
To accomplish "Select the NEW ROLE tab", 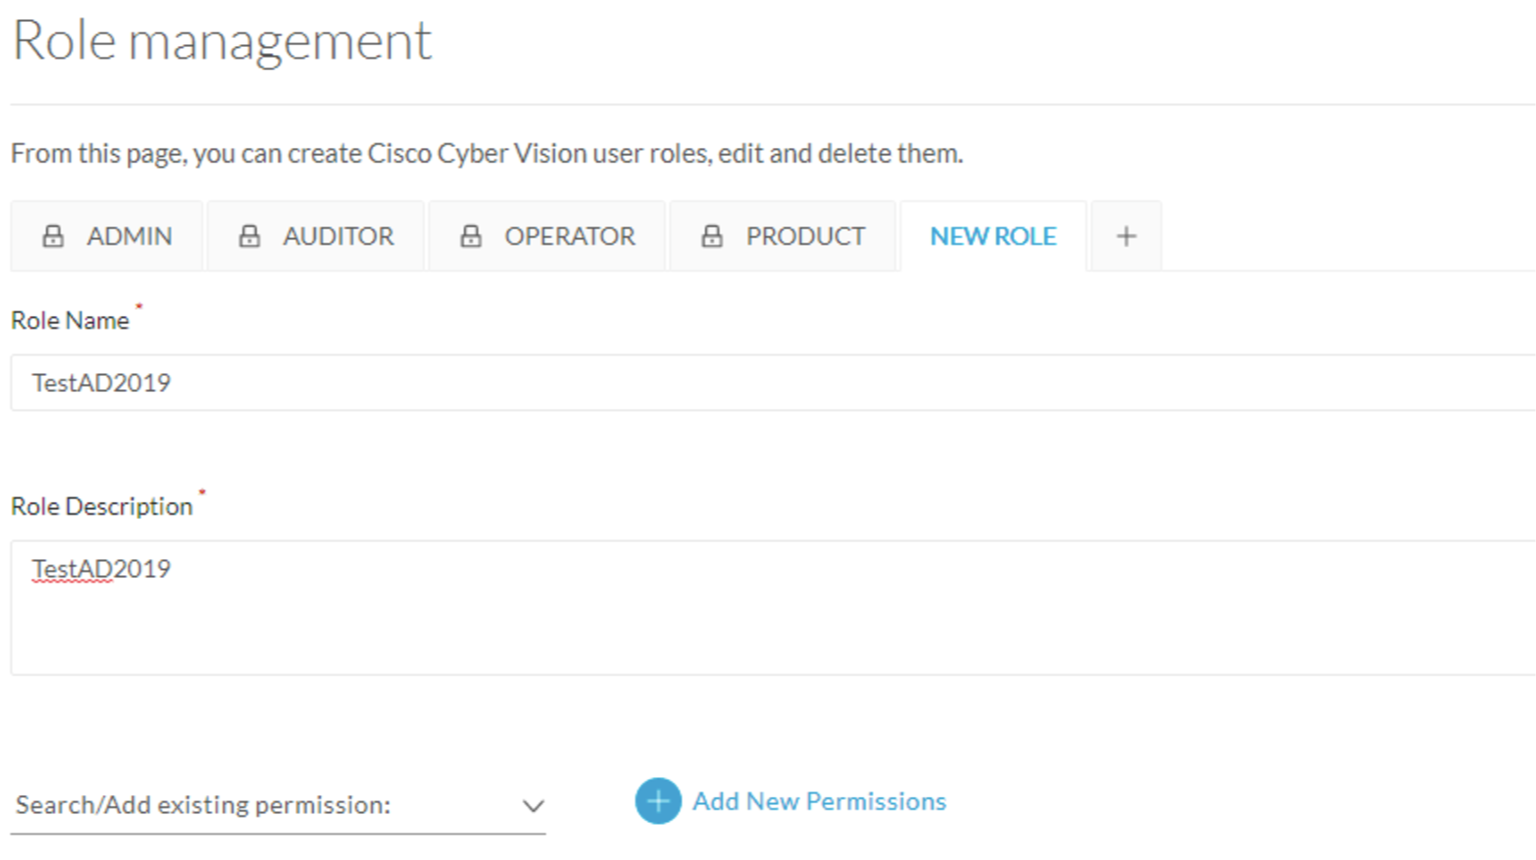I will pyautogui.click(x=993, y=236).
